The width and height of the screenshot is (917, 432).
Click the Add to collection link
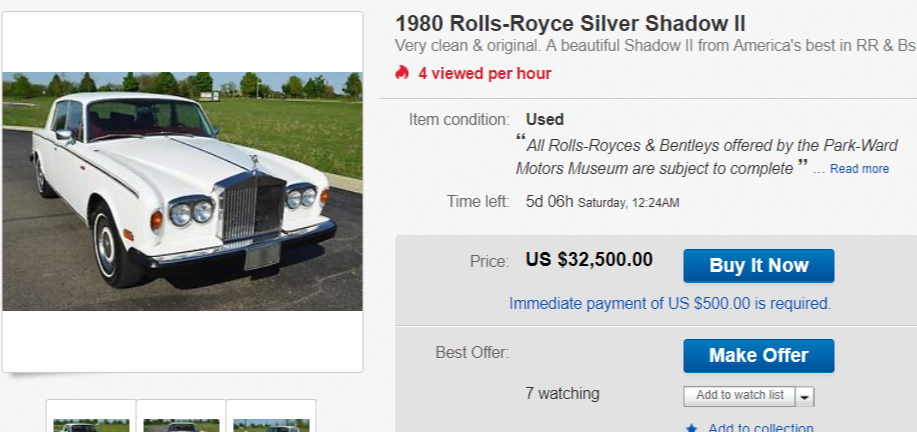pos(760,428)
